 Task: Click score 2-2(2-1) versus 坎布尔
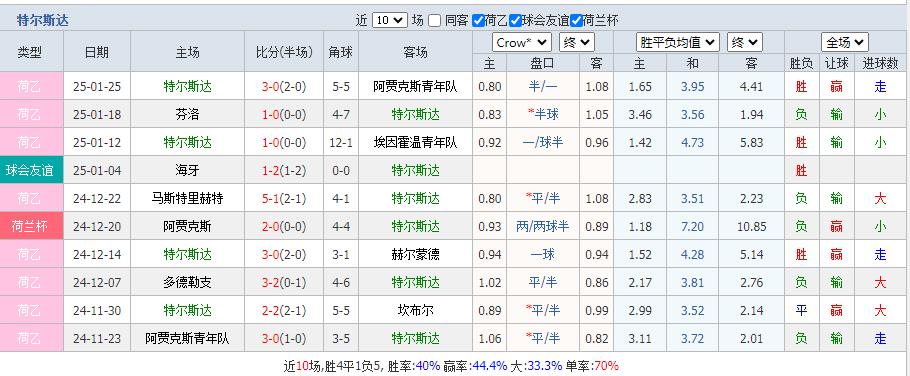coord(284,310)
